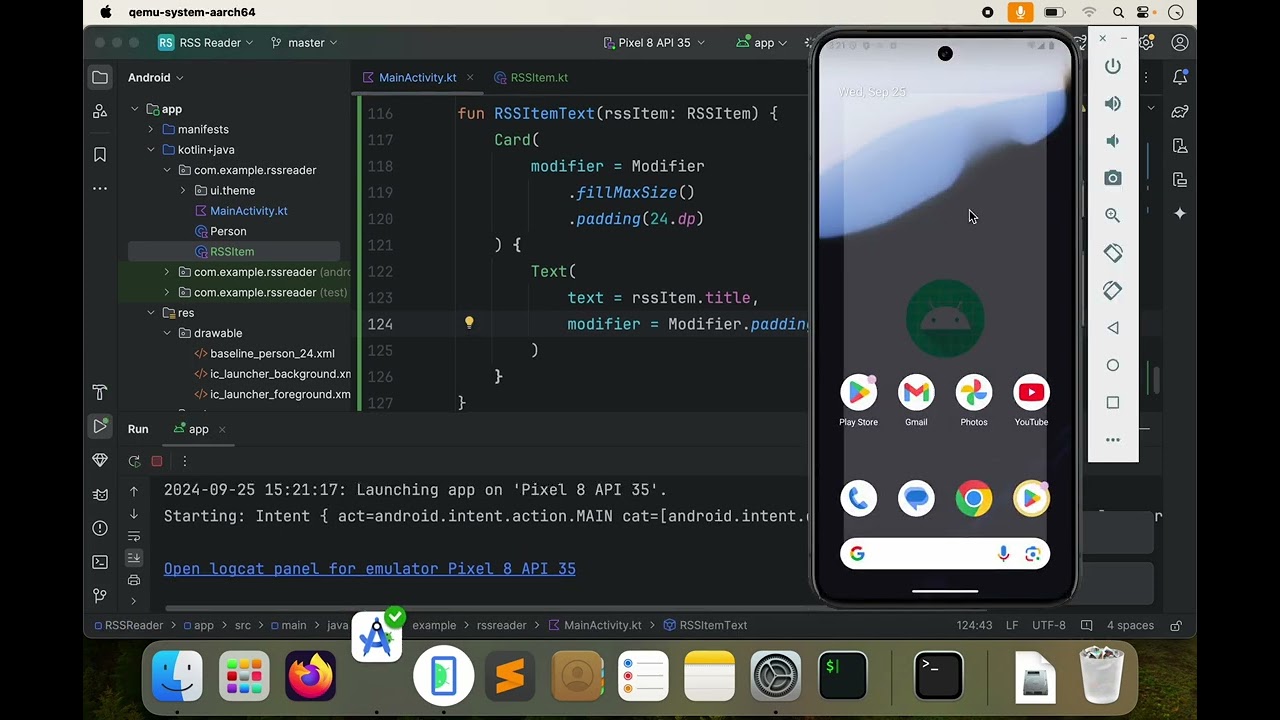Open the master branch dropdown

[x=304, y=43]
